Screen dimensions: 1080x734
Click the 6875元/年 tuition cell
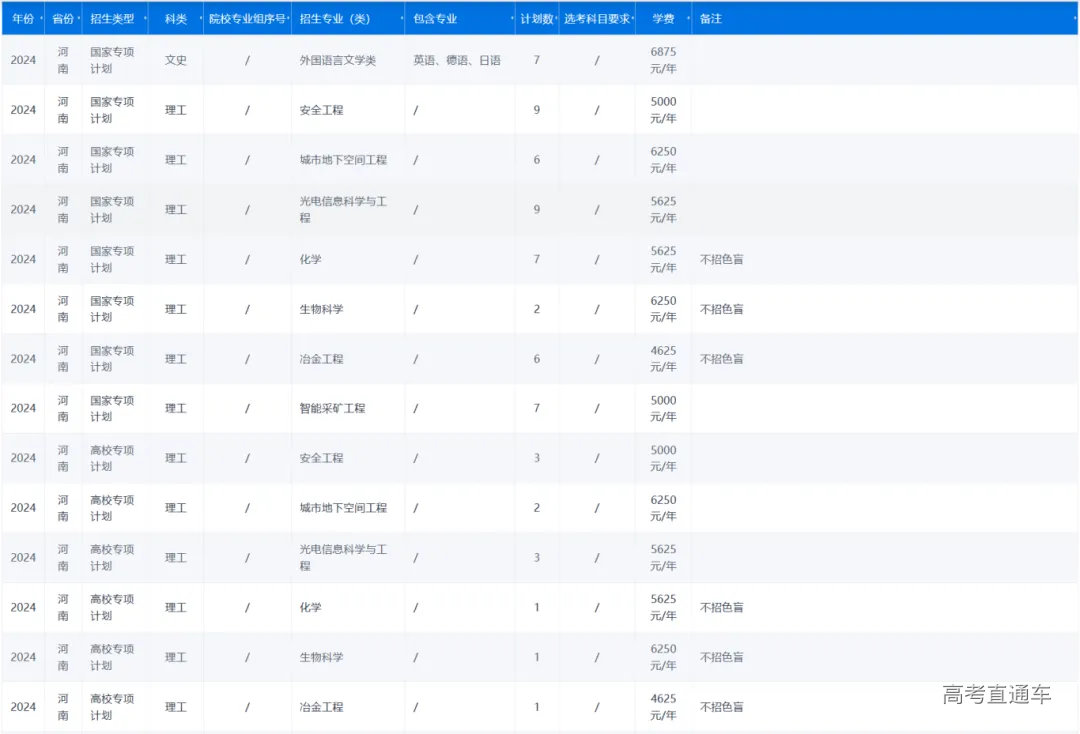[x=663, y=60]
